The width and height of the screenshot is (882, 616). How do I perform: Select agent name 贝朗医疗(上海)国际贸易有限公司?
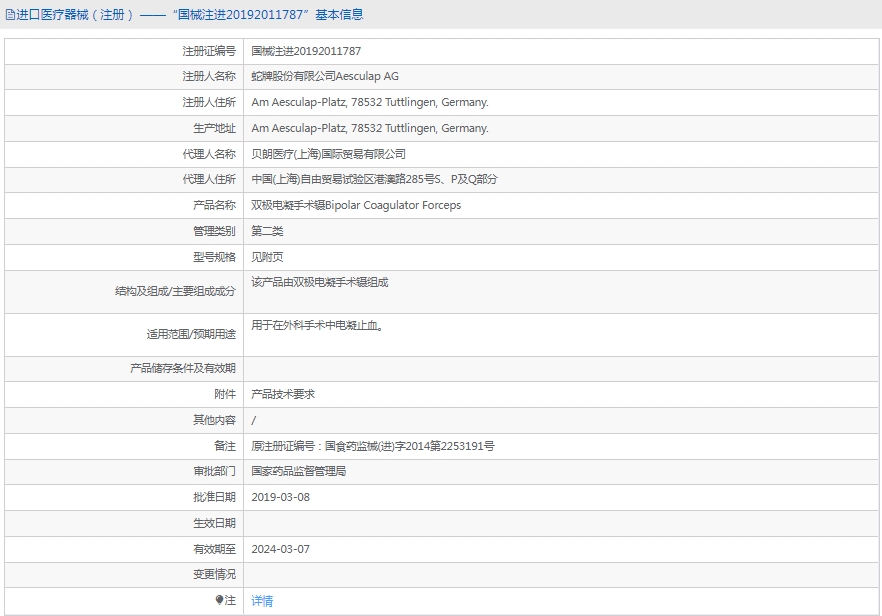[x=328, y=154]
